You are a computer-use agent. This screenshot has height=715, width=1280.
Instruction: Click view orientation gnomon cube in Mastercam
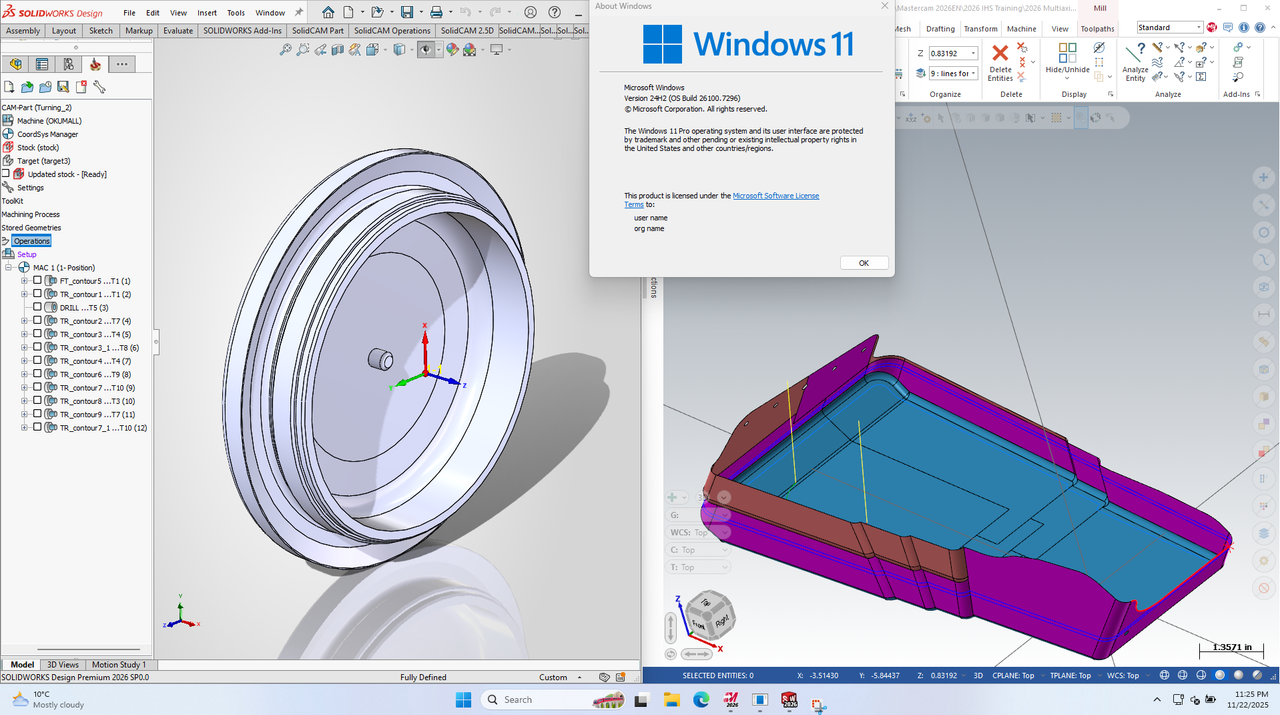click(x=711, y=616)
